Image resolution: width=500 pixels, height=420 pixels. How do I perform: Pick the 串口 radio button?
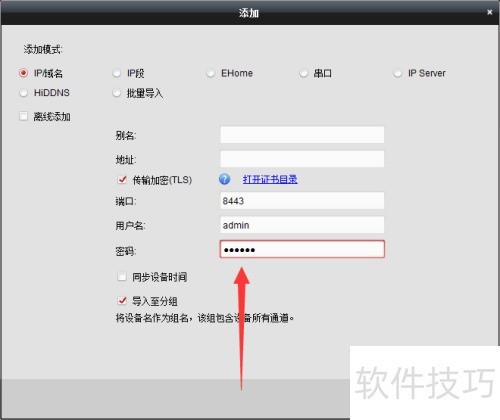click(x=303, y=73)
